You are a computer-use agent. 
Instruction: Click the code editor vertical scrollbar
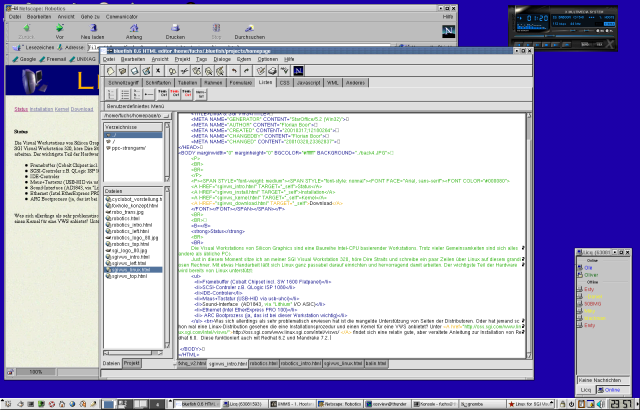coord(529,236)
